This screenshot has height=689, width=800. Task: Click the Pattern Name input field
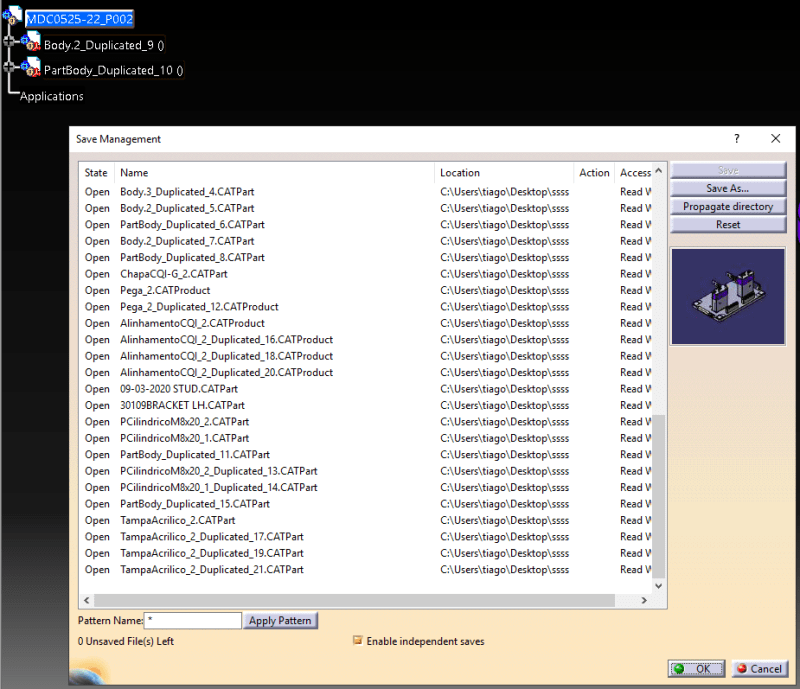(193, 621)
